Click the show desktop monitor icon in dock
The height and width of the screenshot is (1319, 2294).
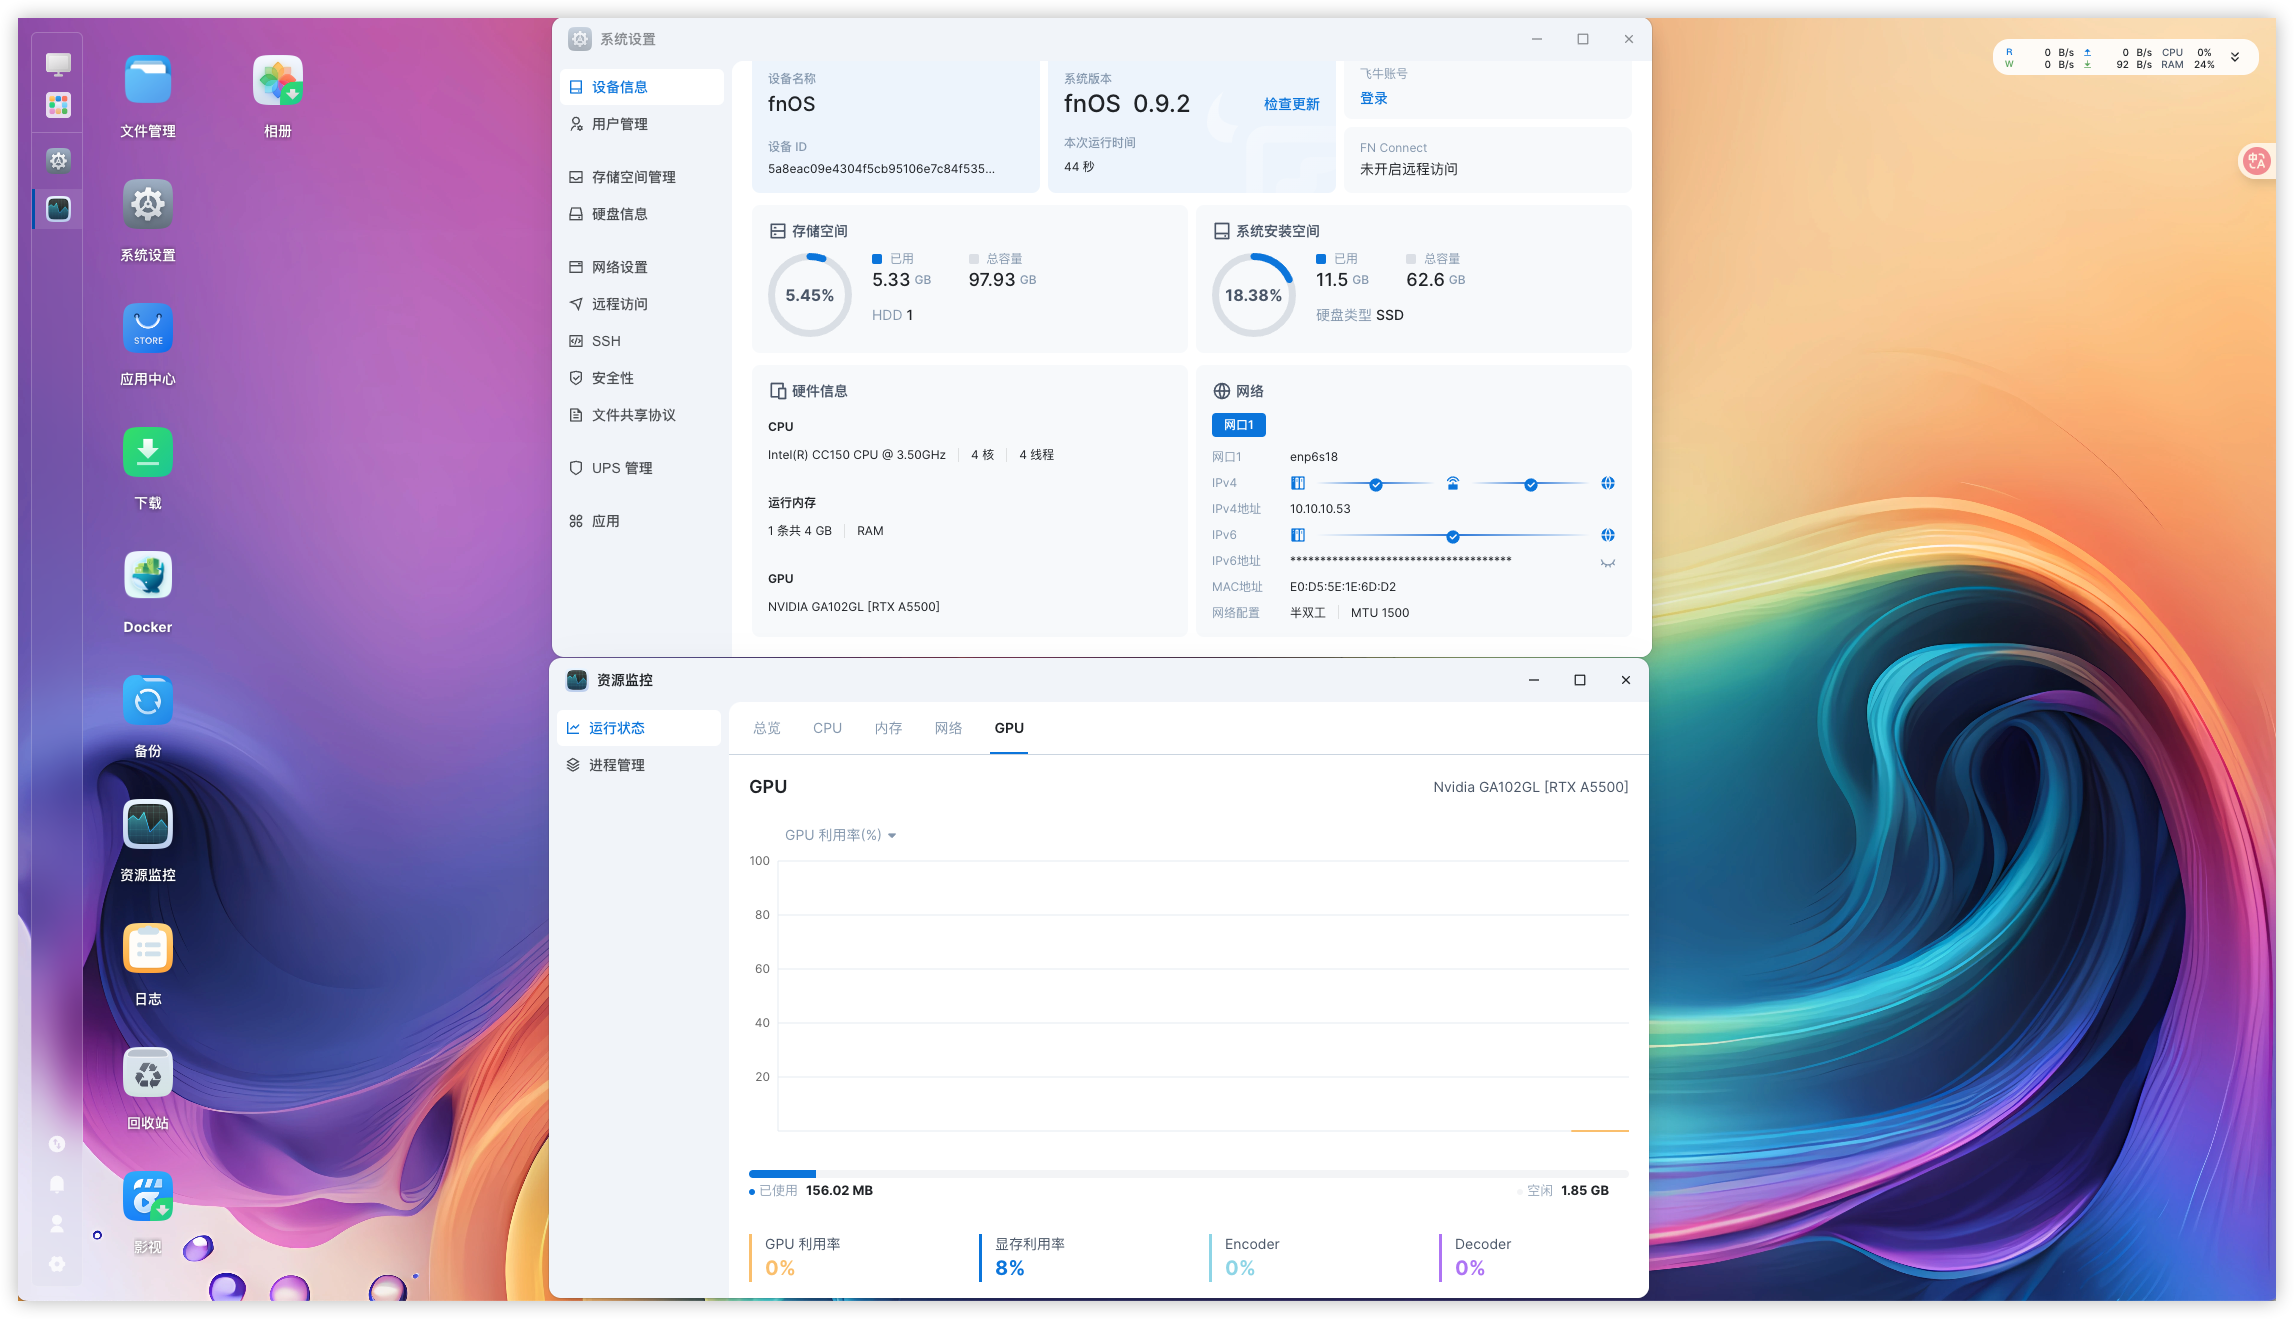pyautogui.click(x=58, y=64)
